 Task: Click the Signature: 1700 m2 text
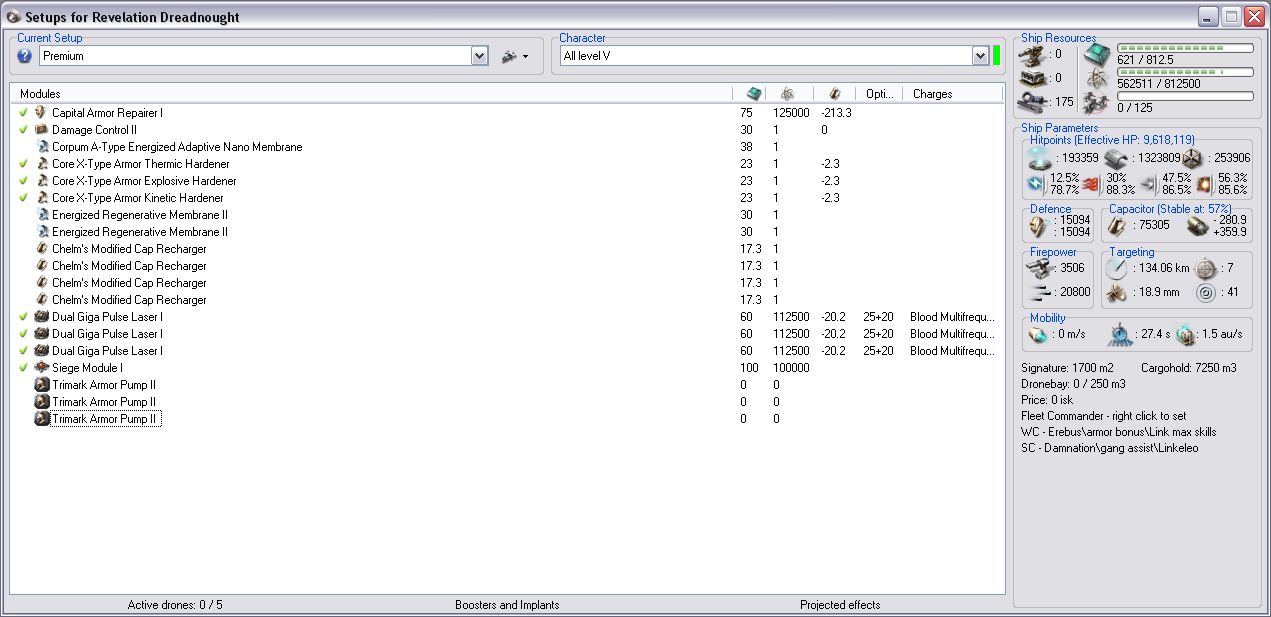[x=1065, y=368]
